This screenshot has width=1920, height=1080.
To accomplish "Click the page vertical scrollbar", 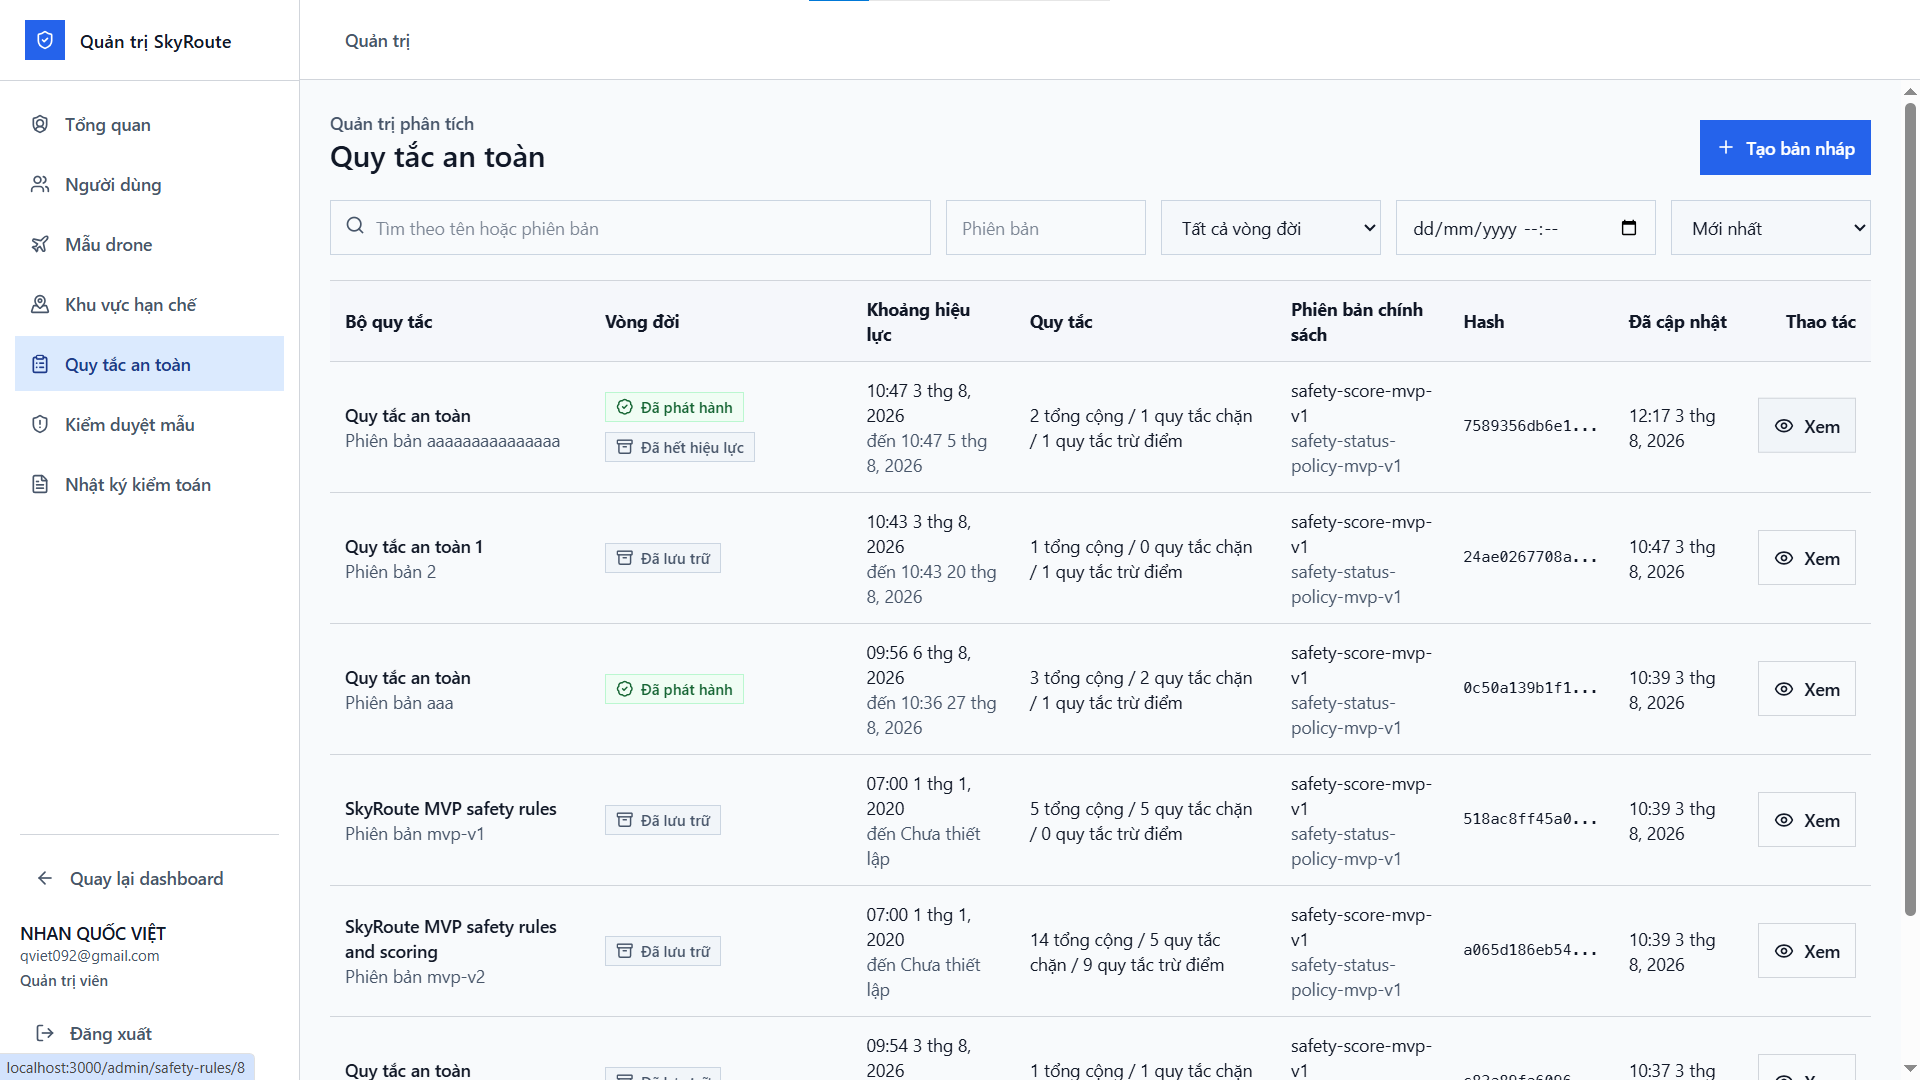I will (1910, 508).
